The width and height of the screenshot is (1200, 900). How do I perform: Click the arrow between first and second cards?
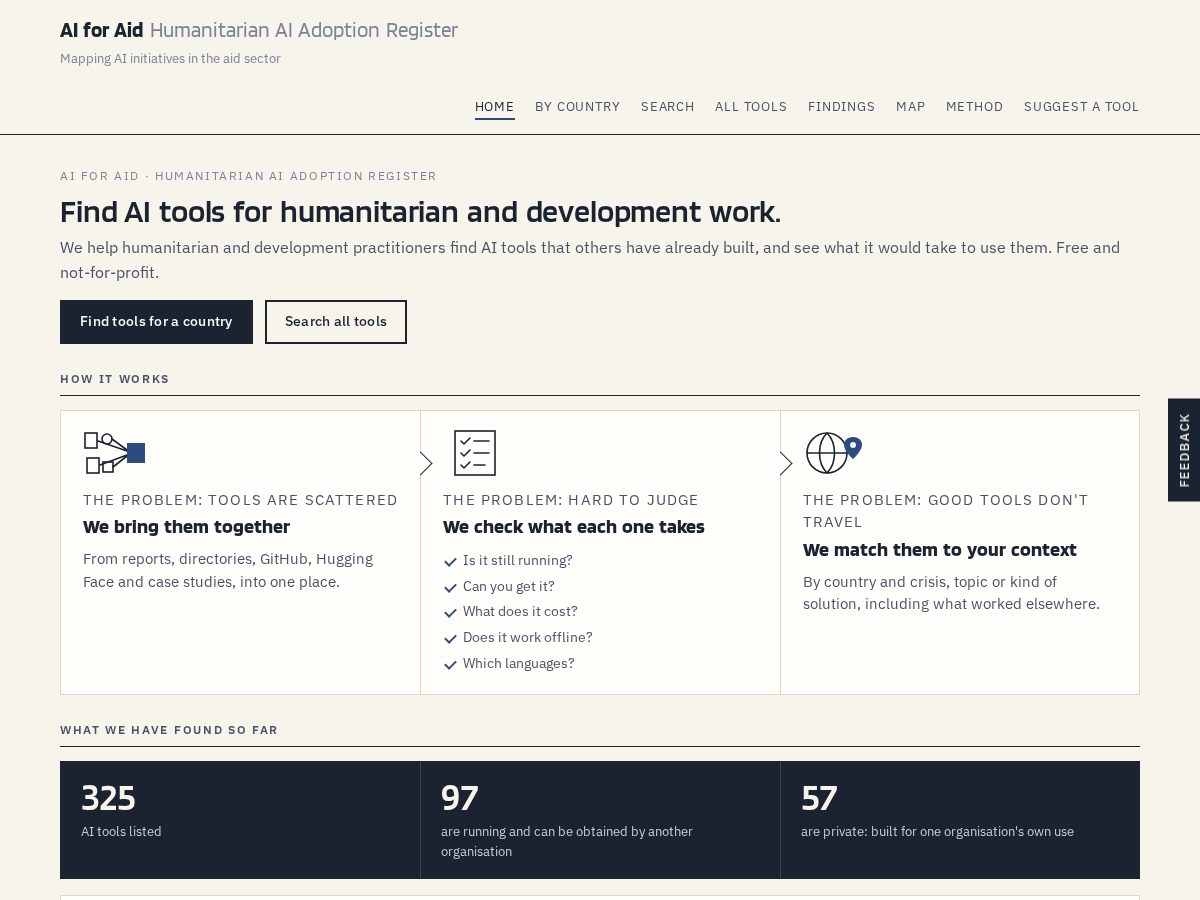tap(426, 463)
